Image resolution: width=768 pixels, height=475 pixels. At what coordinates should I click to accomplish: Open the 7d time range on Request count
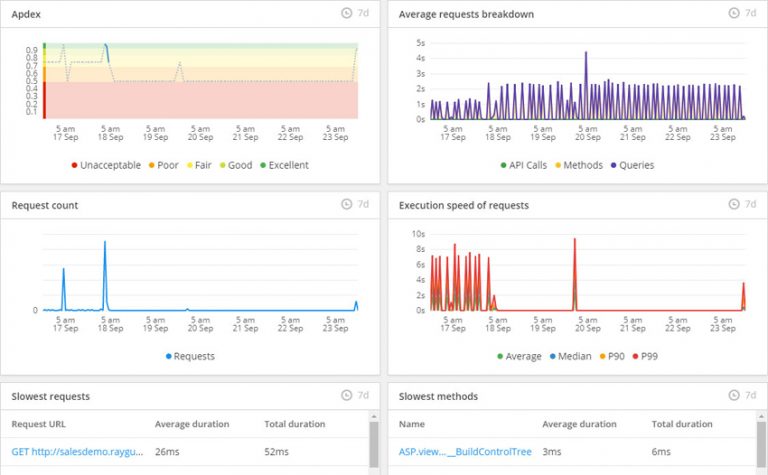(363, 204)
